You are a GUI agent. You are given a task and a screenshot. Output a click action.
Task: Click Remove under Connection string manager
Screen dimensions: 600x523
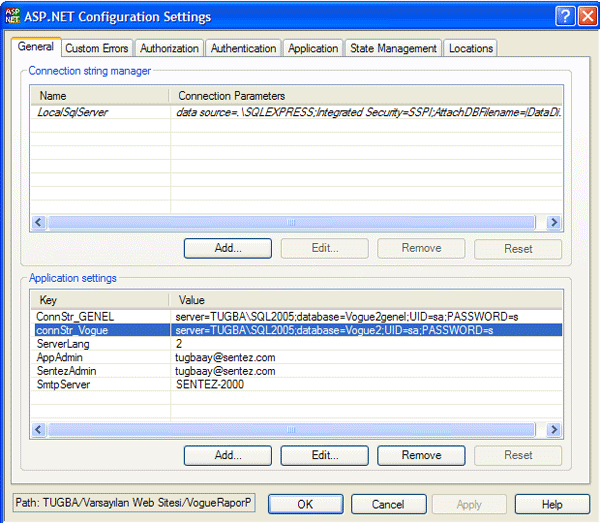click(x=421, y=248)
